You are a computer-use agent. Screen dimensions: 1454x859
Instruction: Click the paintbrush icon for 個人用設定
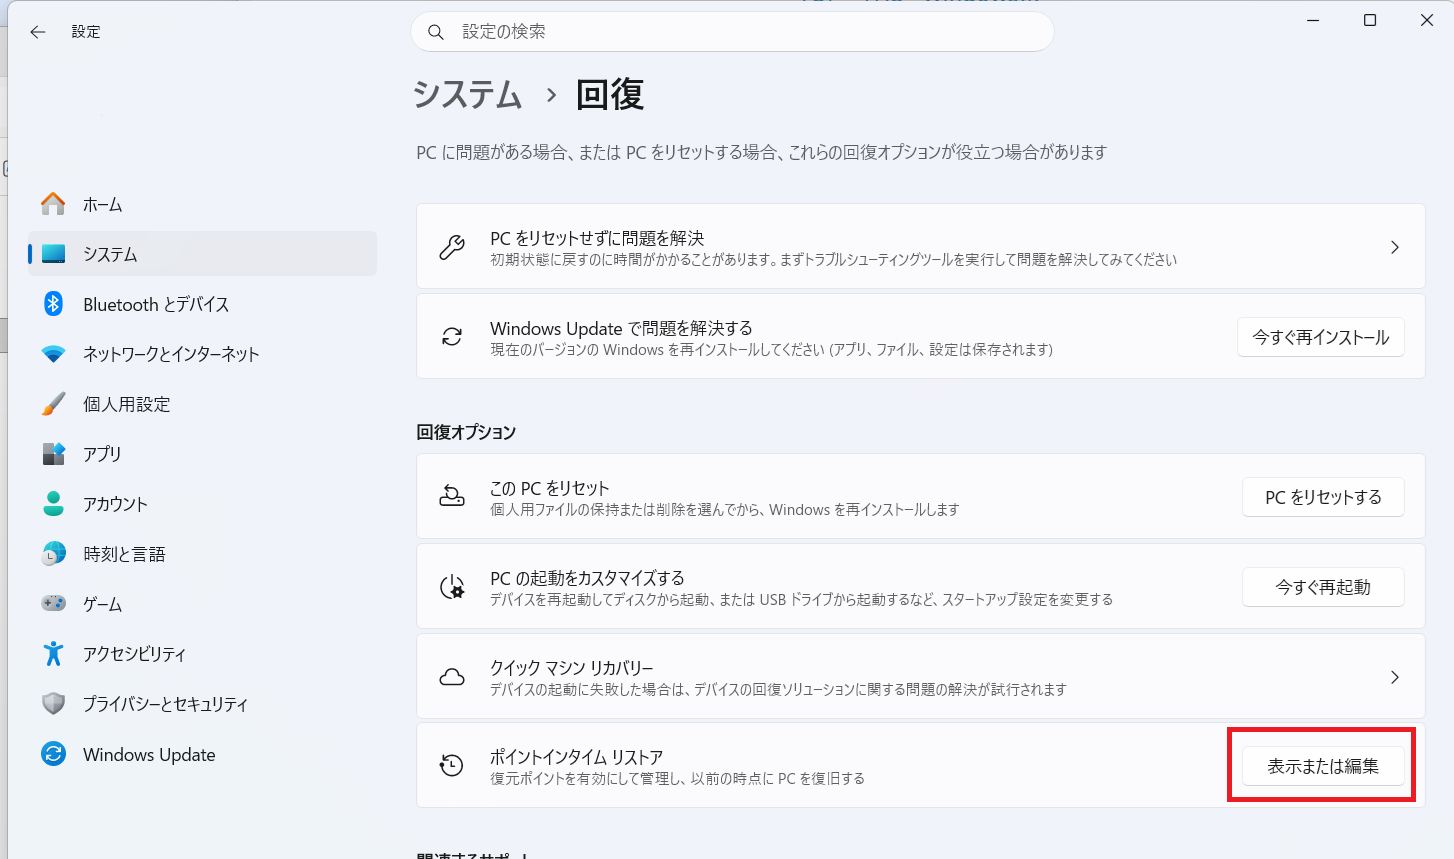click(53, 404)
